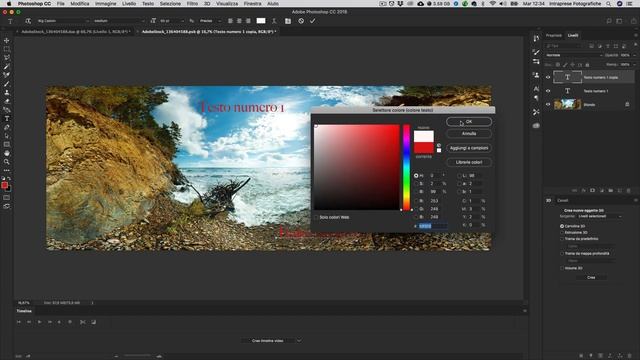Click inside the red saturation color field
The image size is (640, 360).
(x=357, y=167)
